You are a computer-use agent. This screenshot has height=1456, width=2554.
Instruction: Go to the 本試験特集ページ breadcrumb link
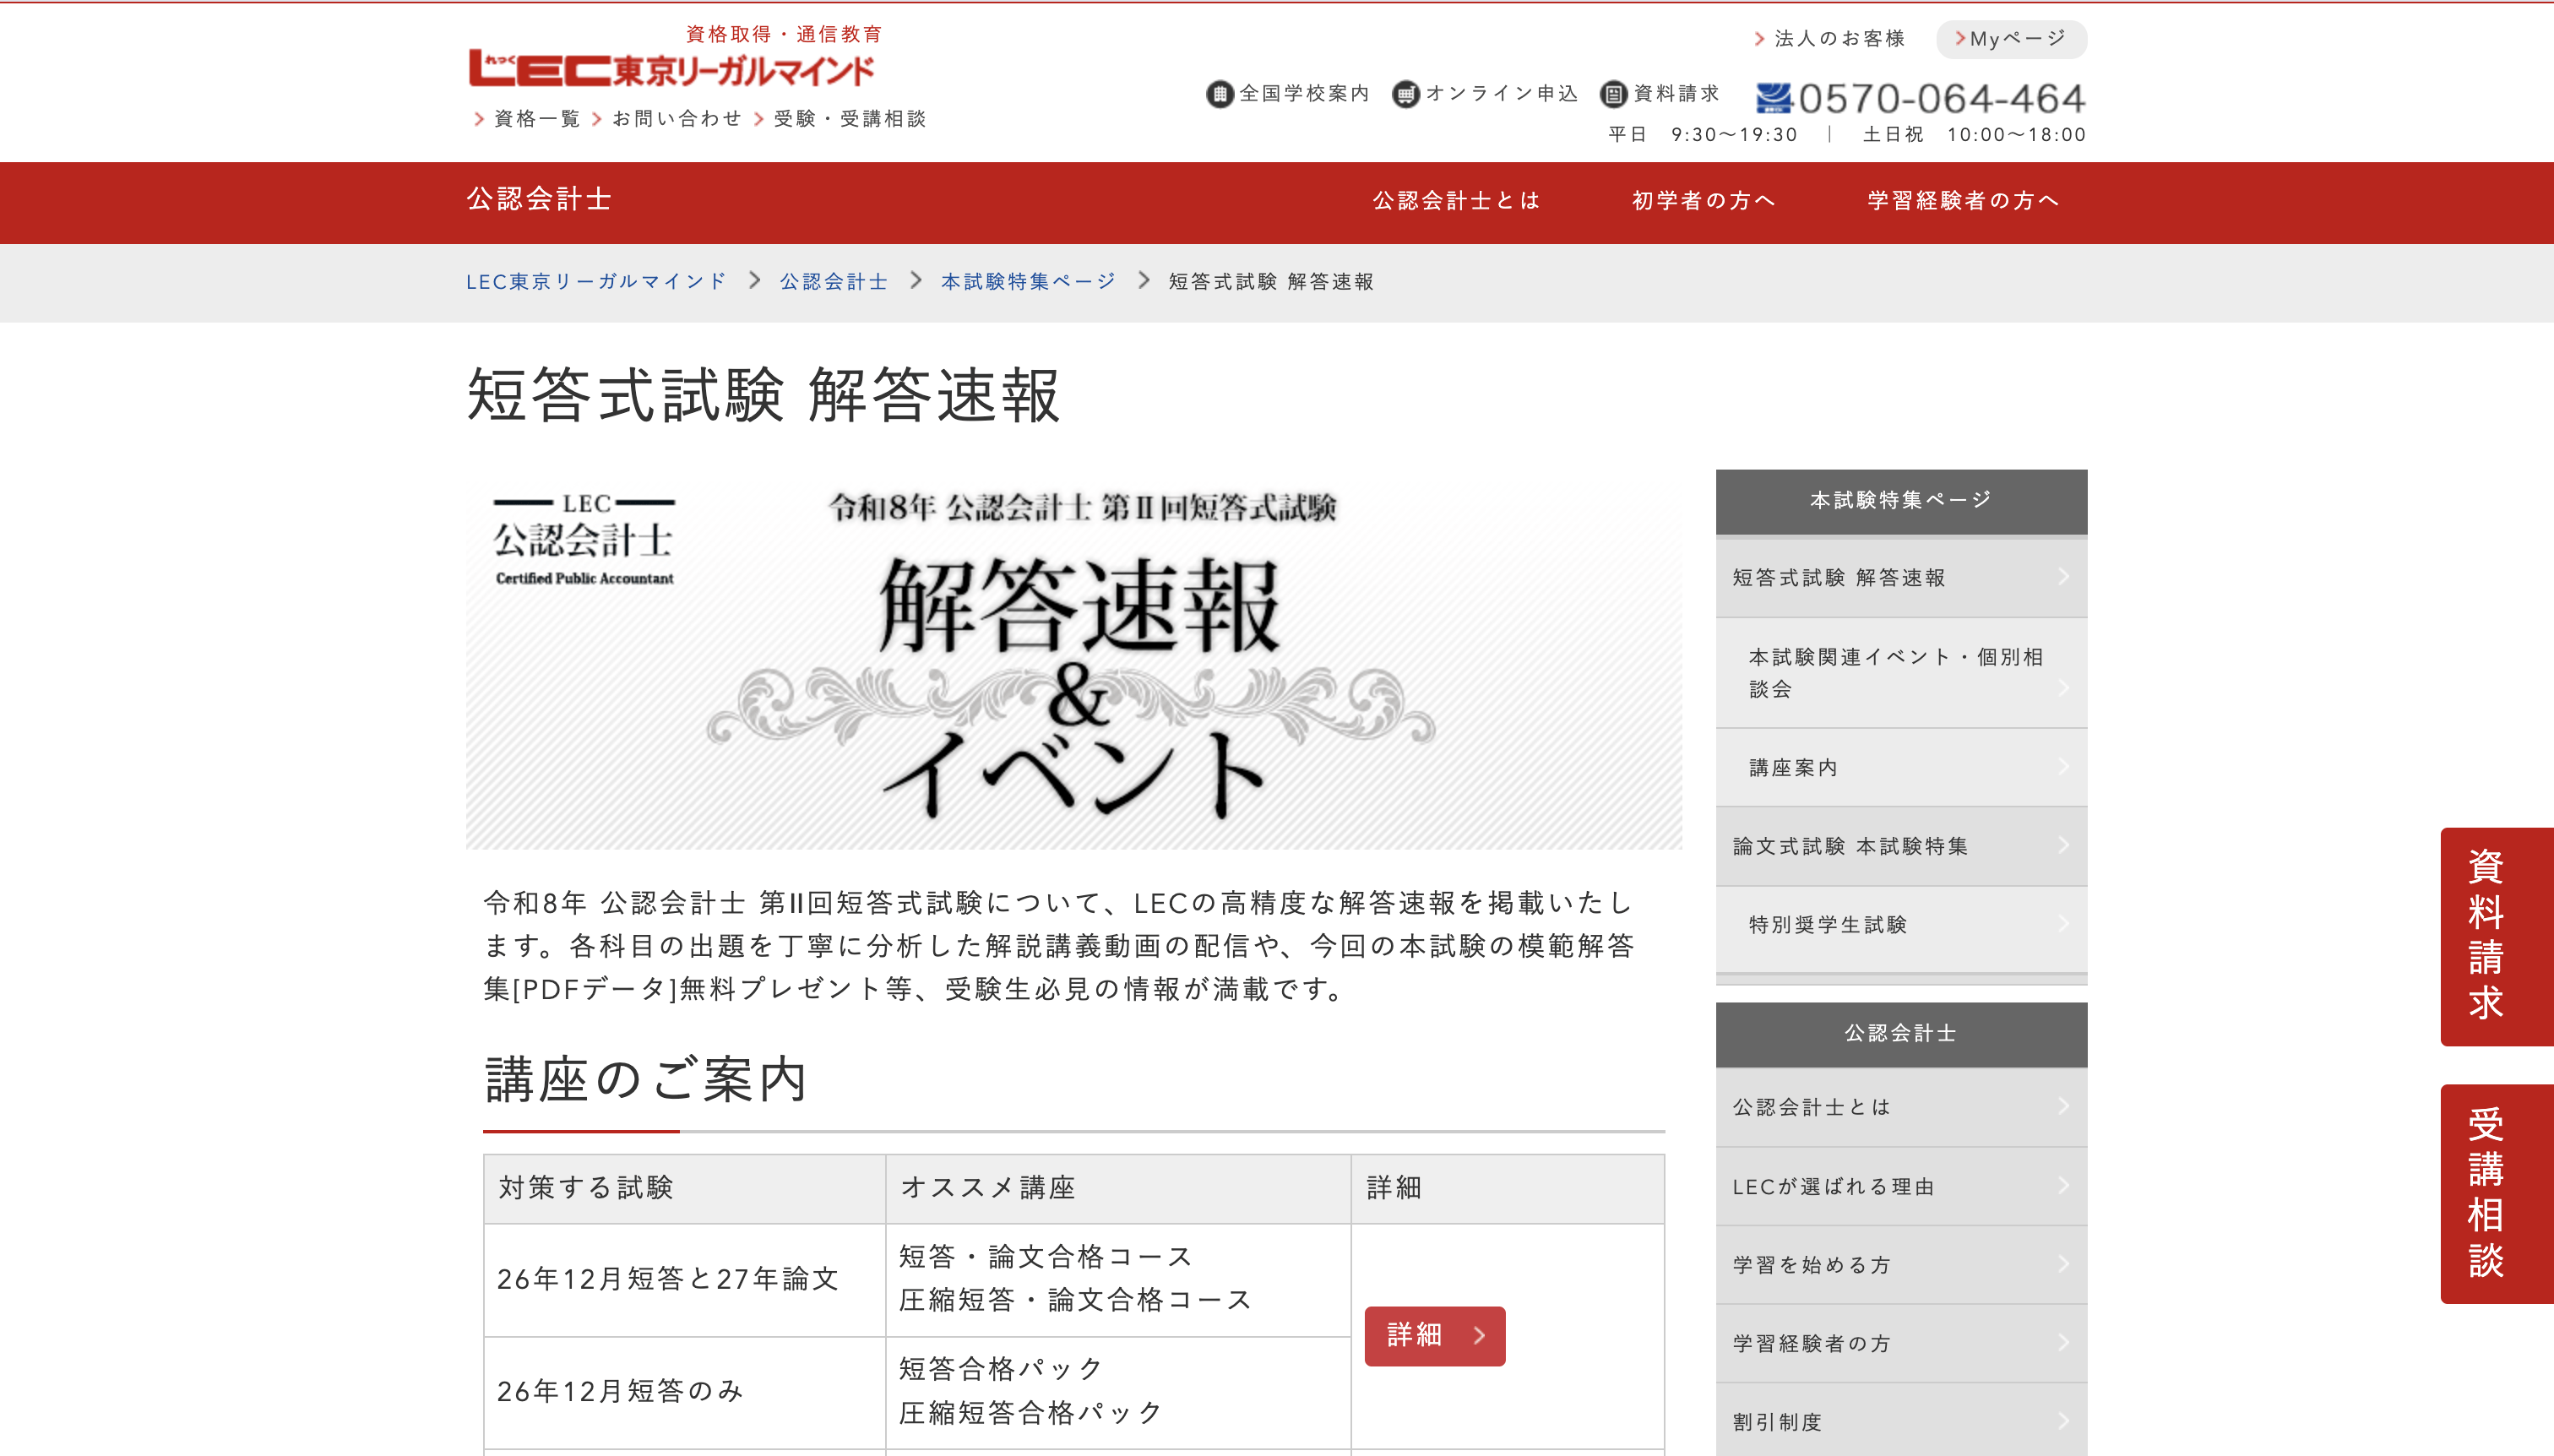tap(1028, 282)
